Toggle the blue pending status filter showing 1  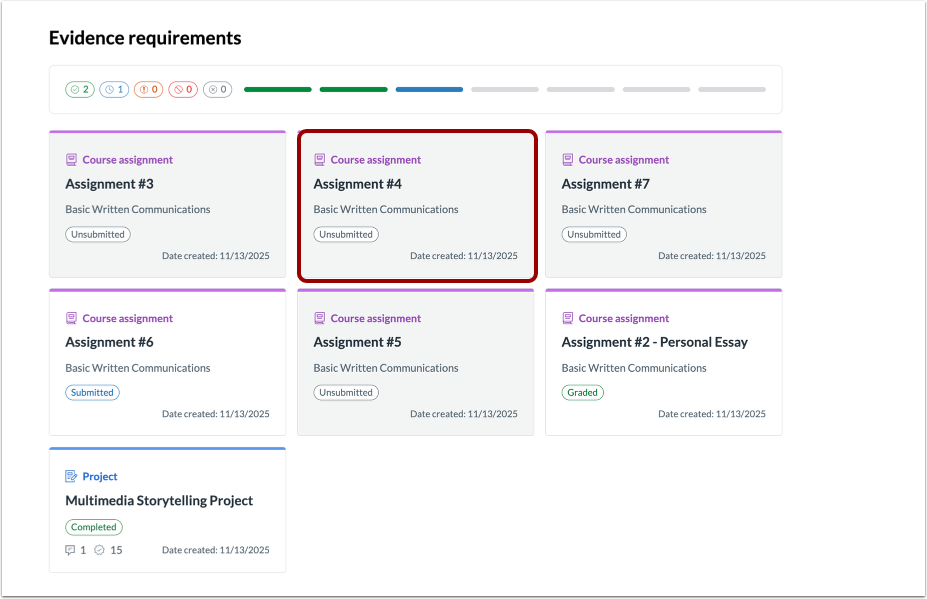(114, 89)
